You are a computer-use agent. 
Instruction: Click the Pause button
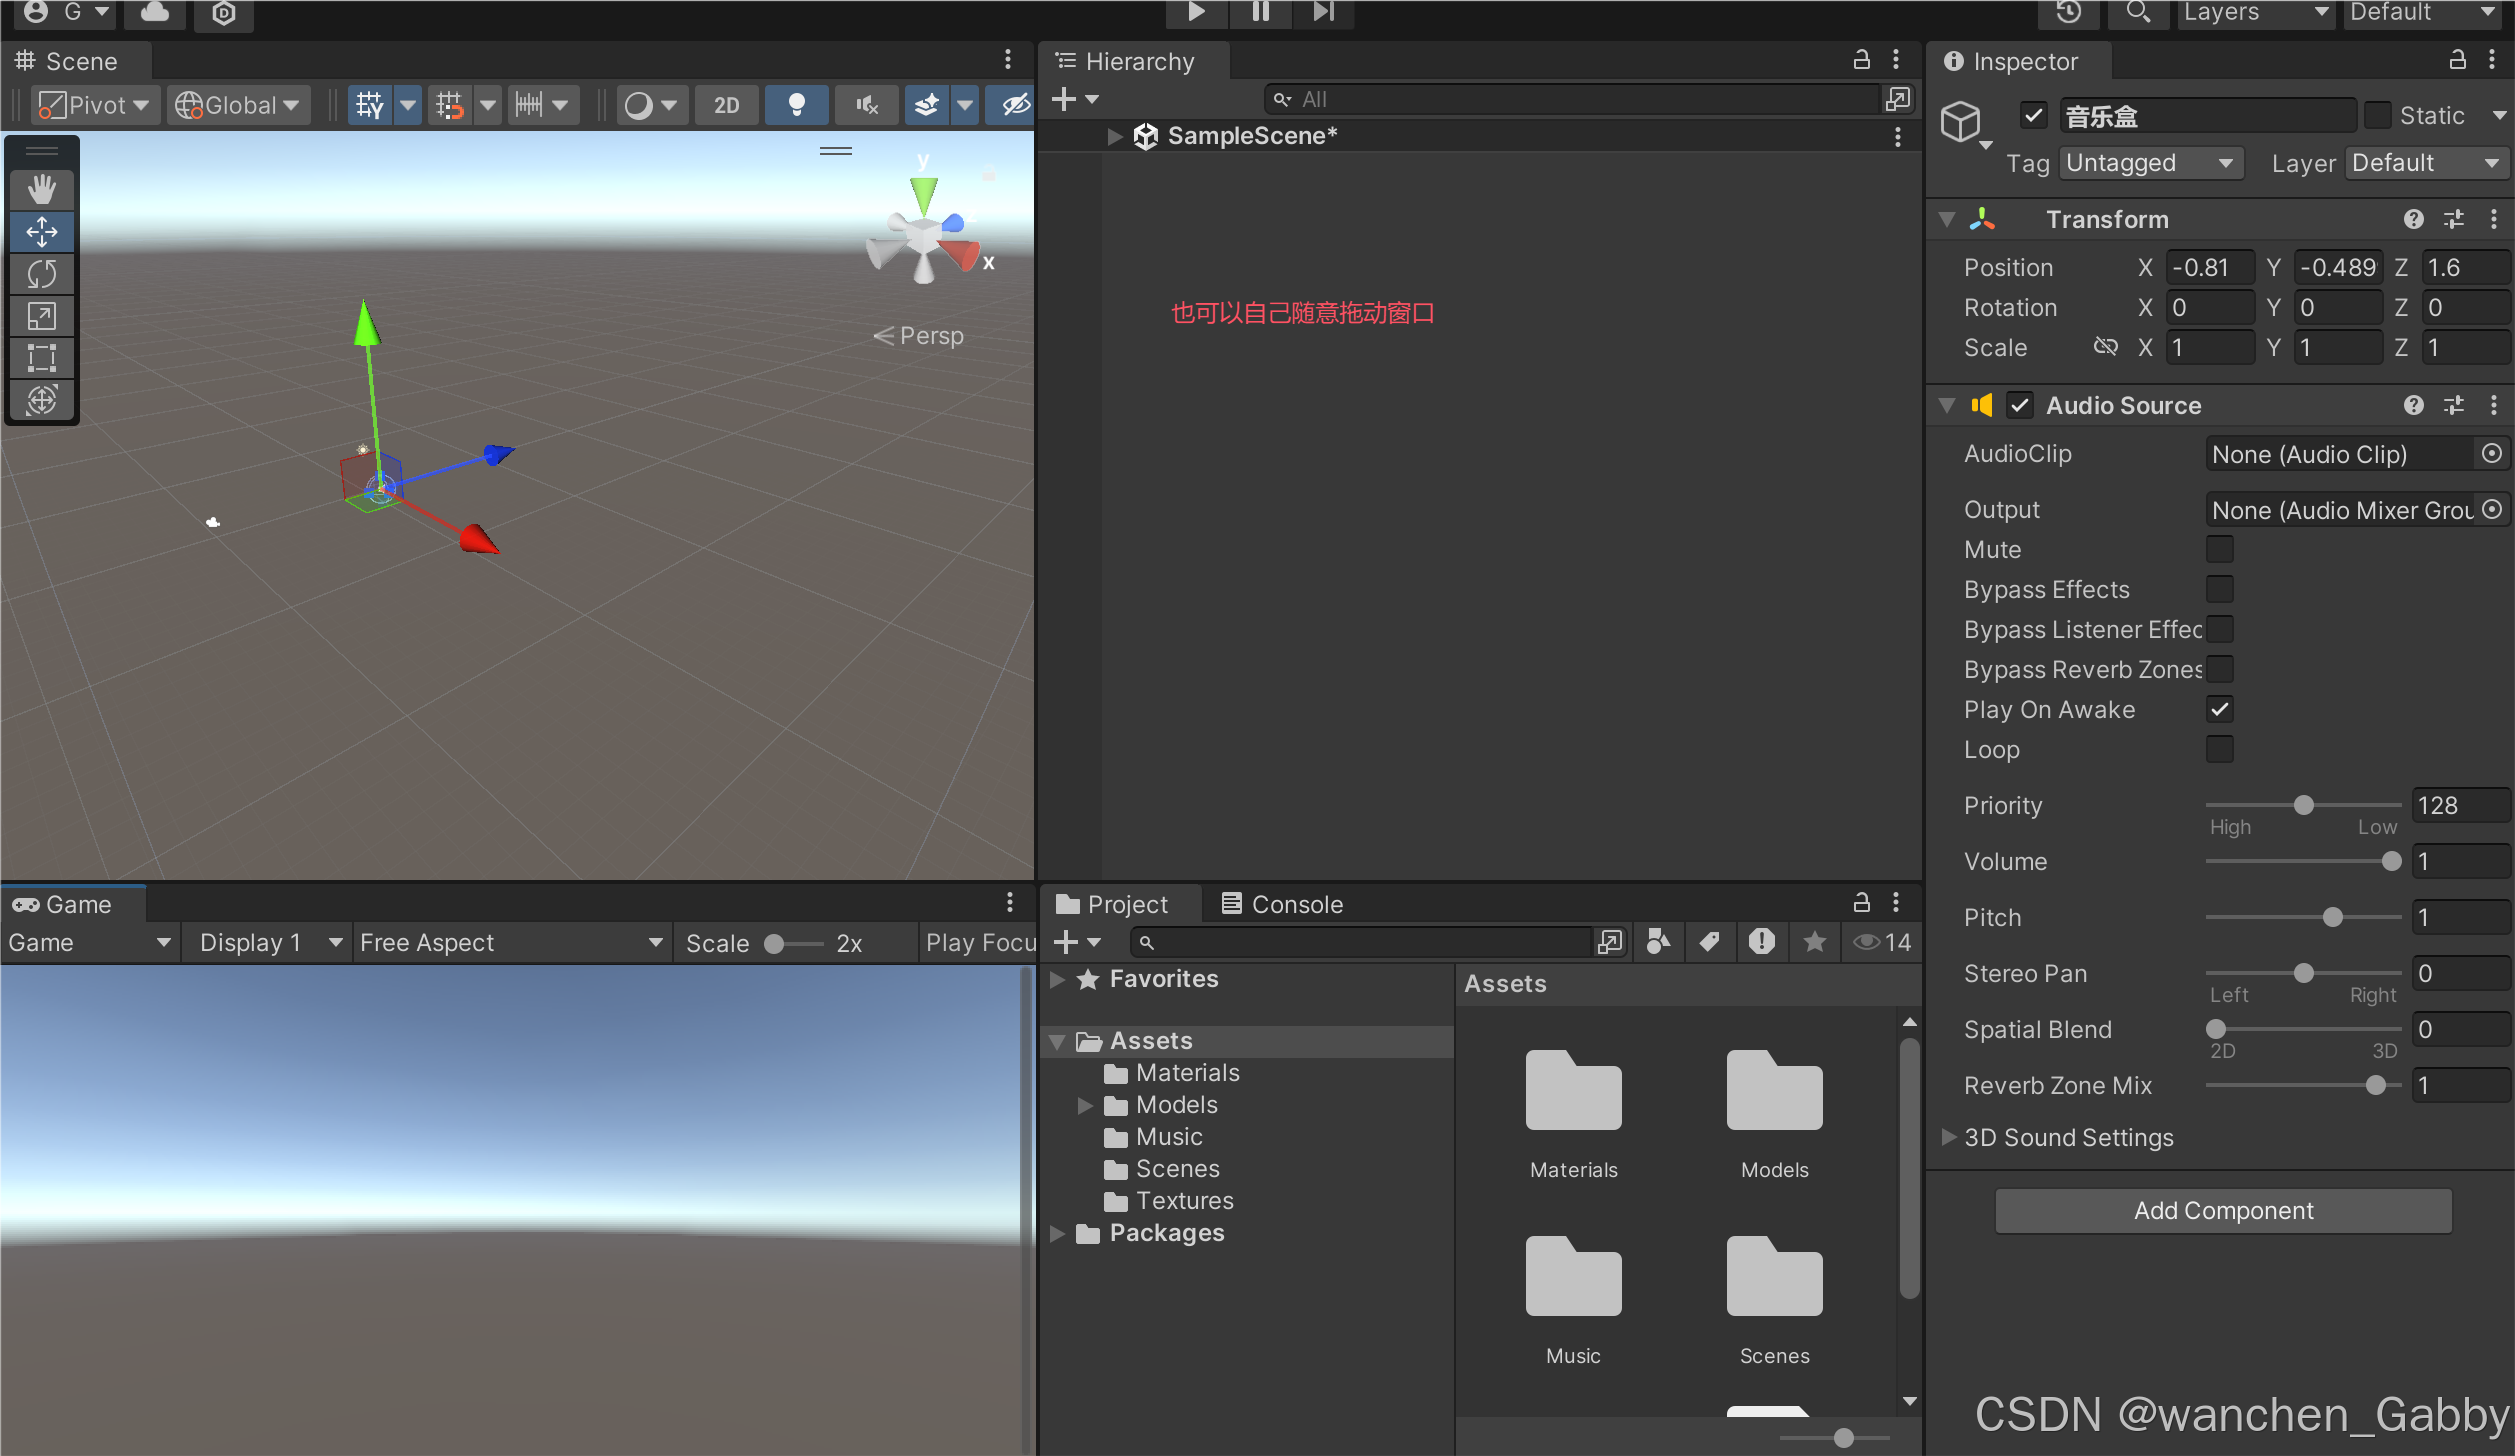pyautogui.click(x=1260, y=12)
